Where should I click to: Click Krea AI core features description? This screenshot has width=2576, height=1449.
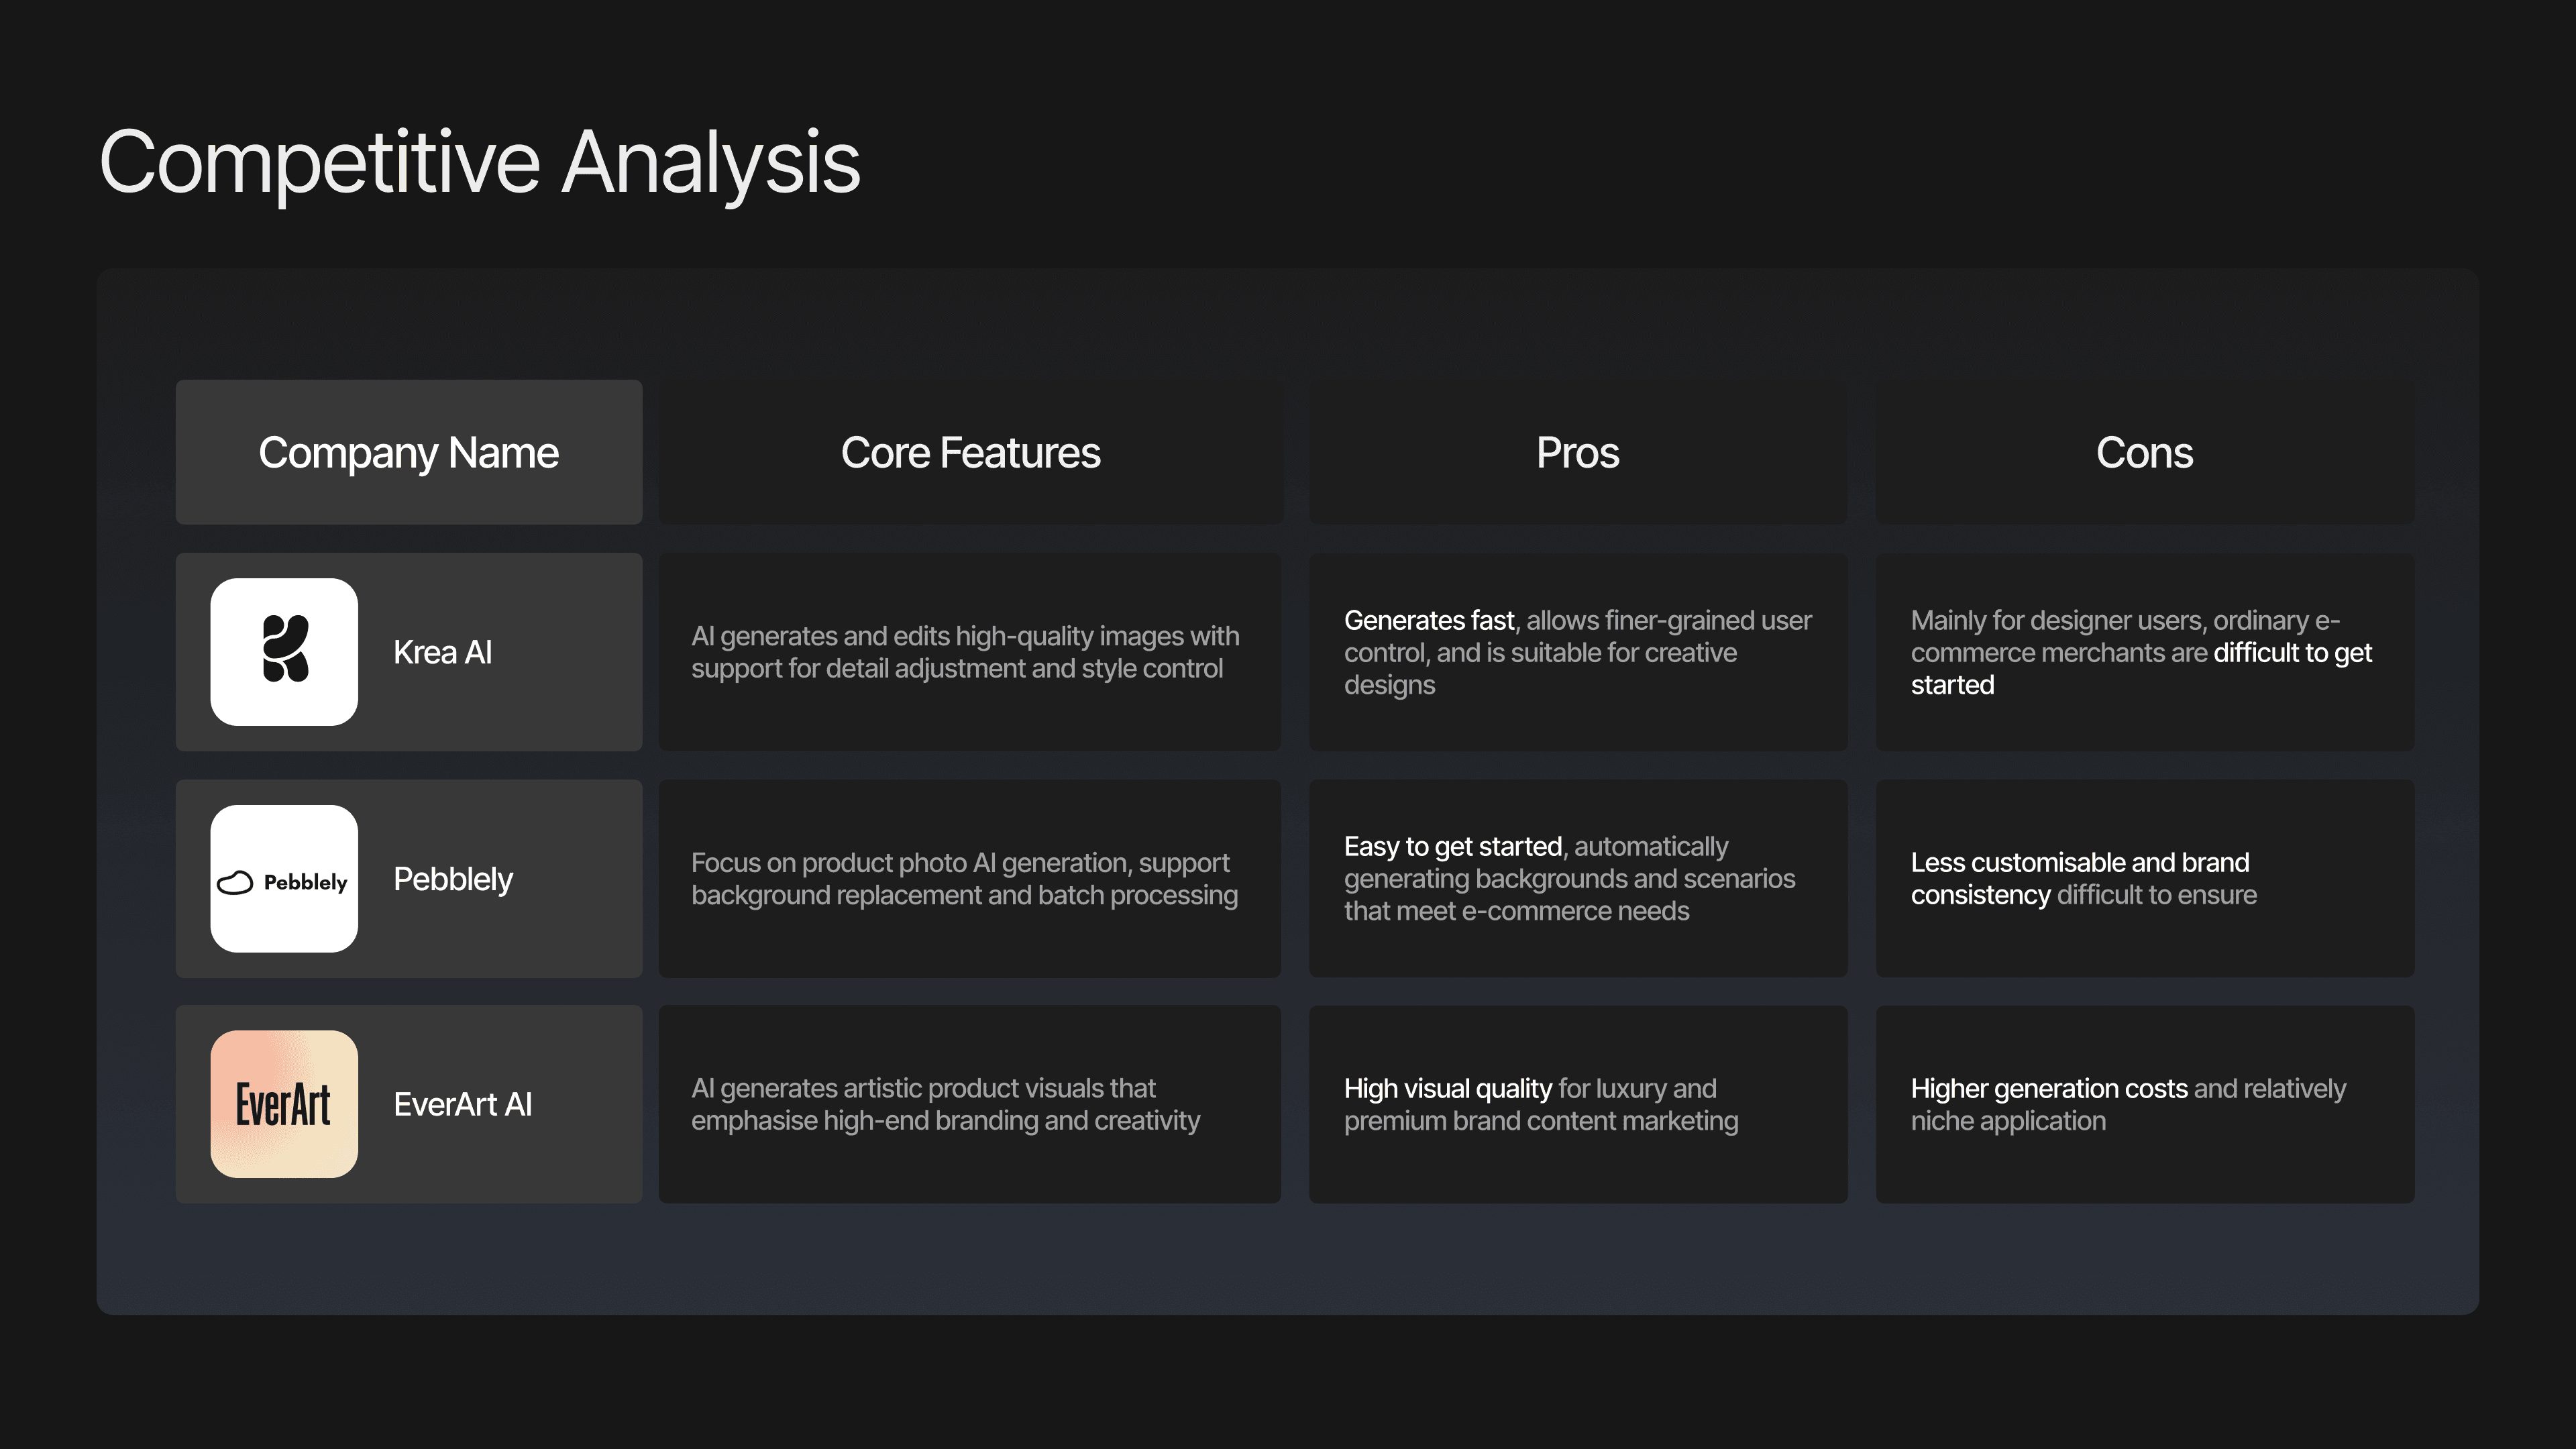click(965, 652)
